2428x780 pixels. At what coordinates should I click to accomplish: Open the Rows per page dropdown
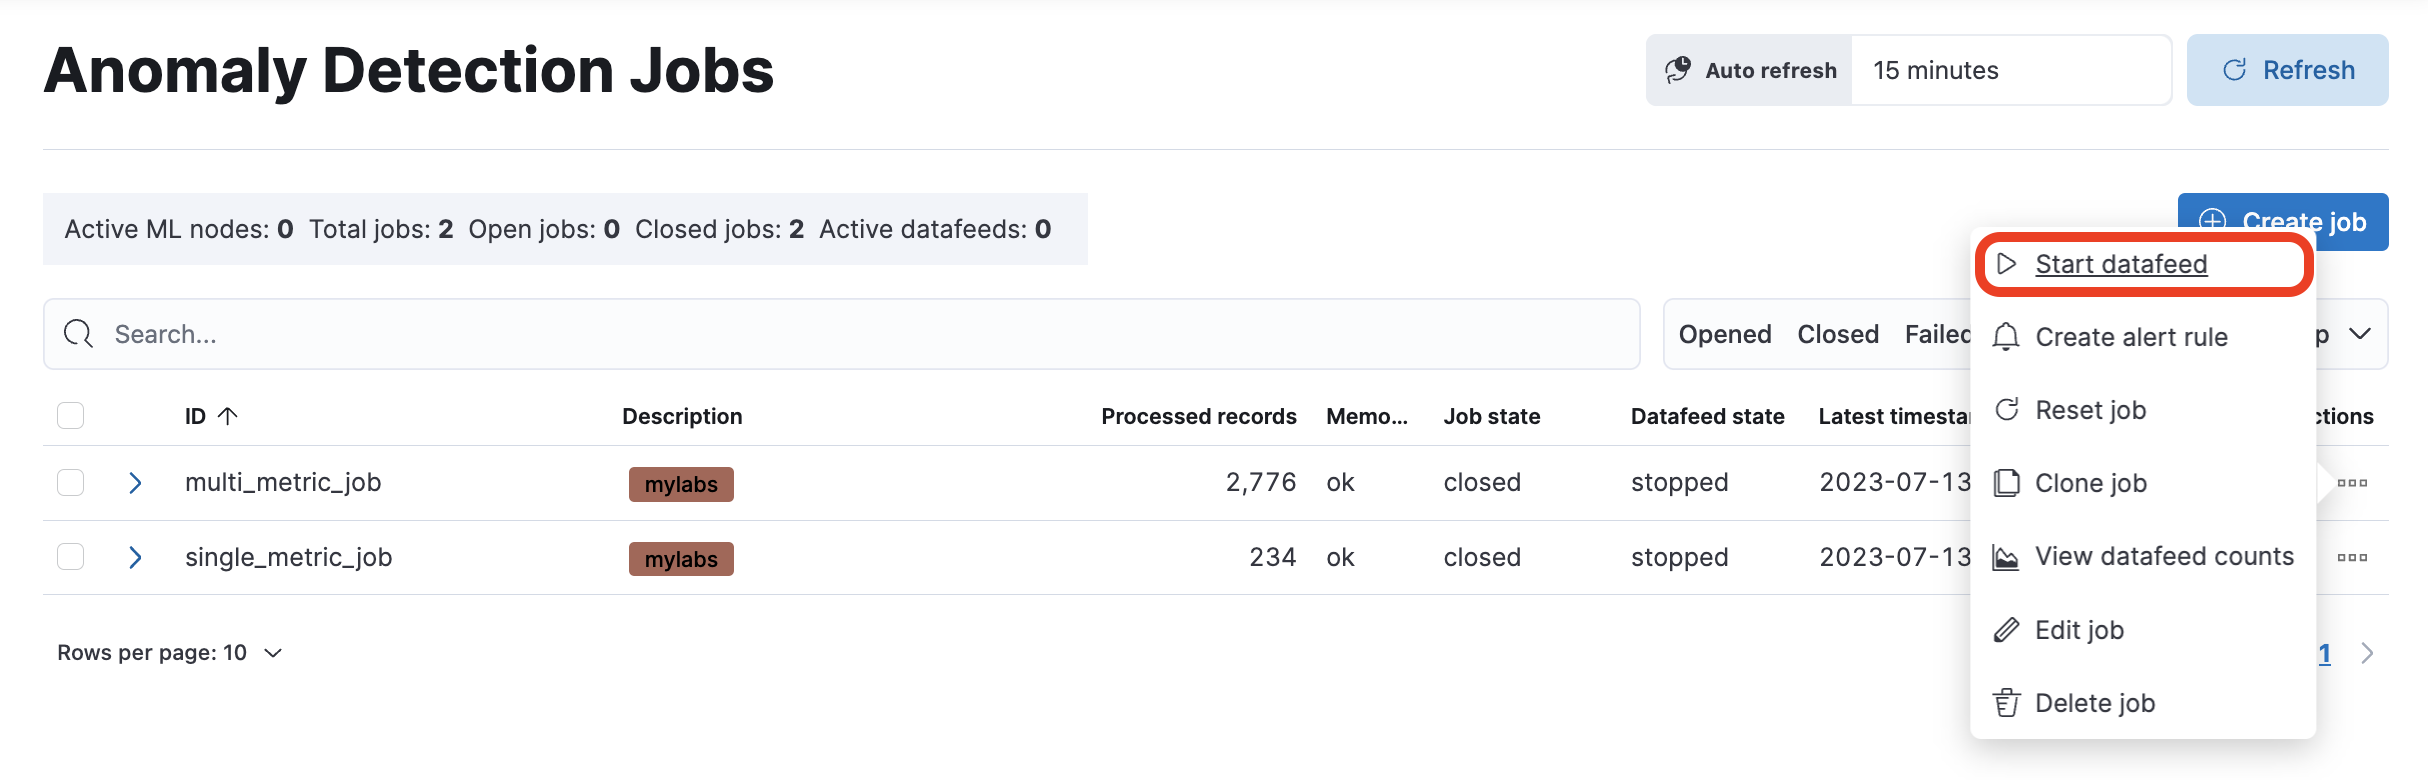point(169,653)
